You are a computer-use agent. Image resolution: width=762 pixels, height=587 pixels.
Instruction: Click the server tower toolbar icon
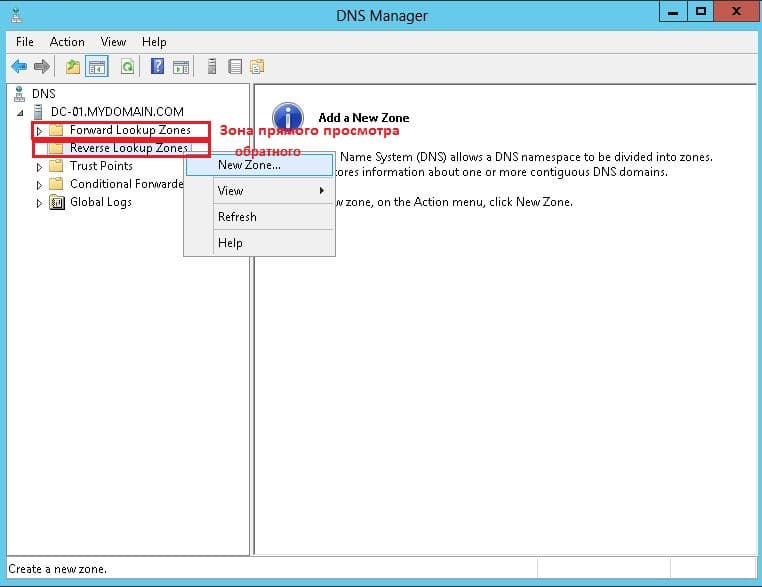coord(212,66)
